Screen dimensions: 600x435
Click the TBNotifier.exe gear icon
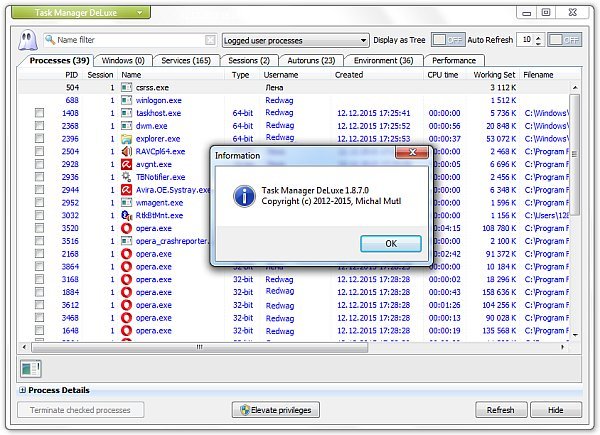(x=126, y=177)
